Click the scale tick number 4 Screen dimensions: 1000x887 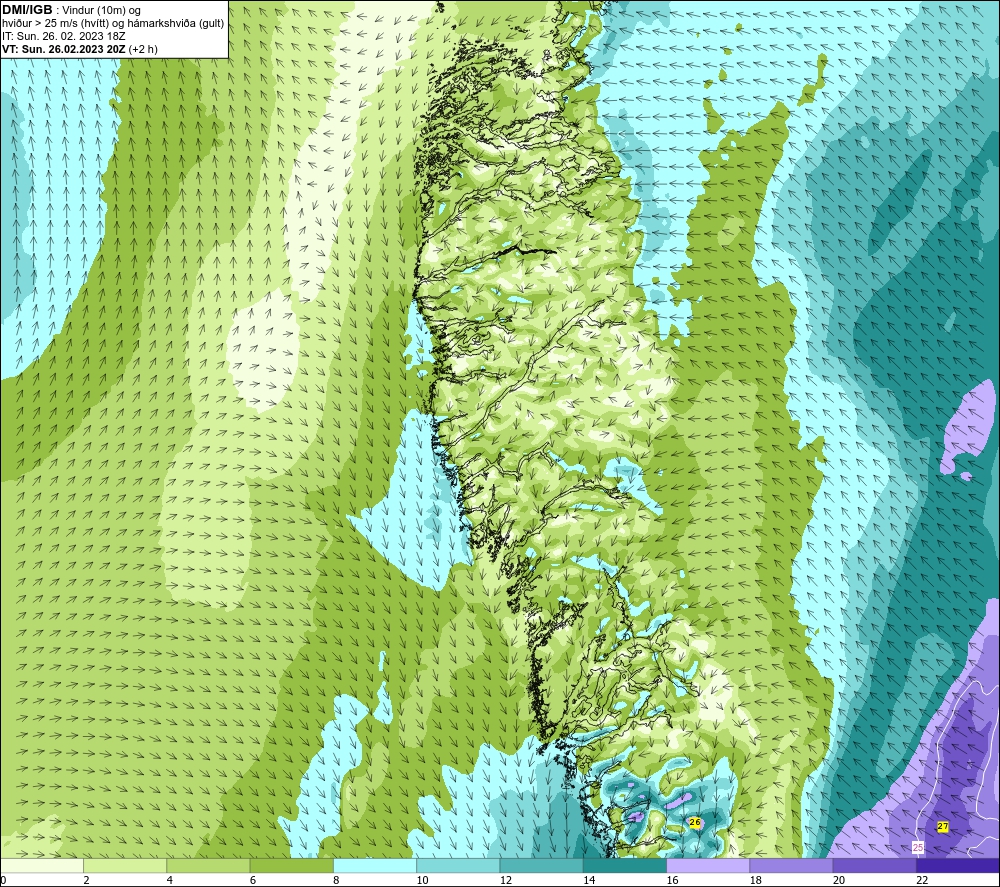coord(170,880)
